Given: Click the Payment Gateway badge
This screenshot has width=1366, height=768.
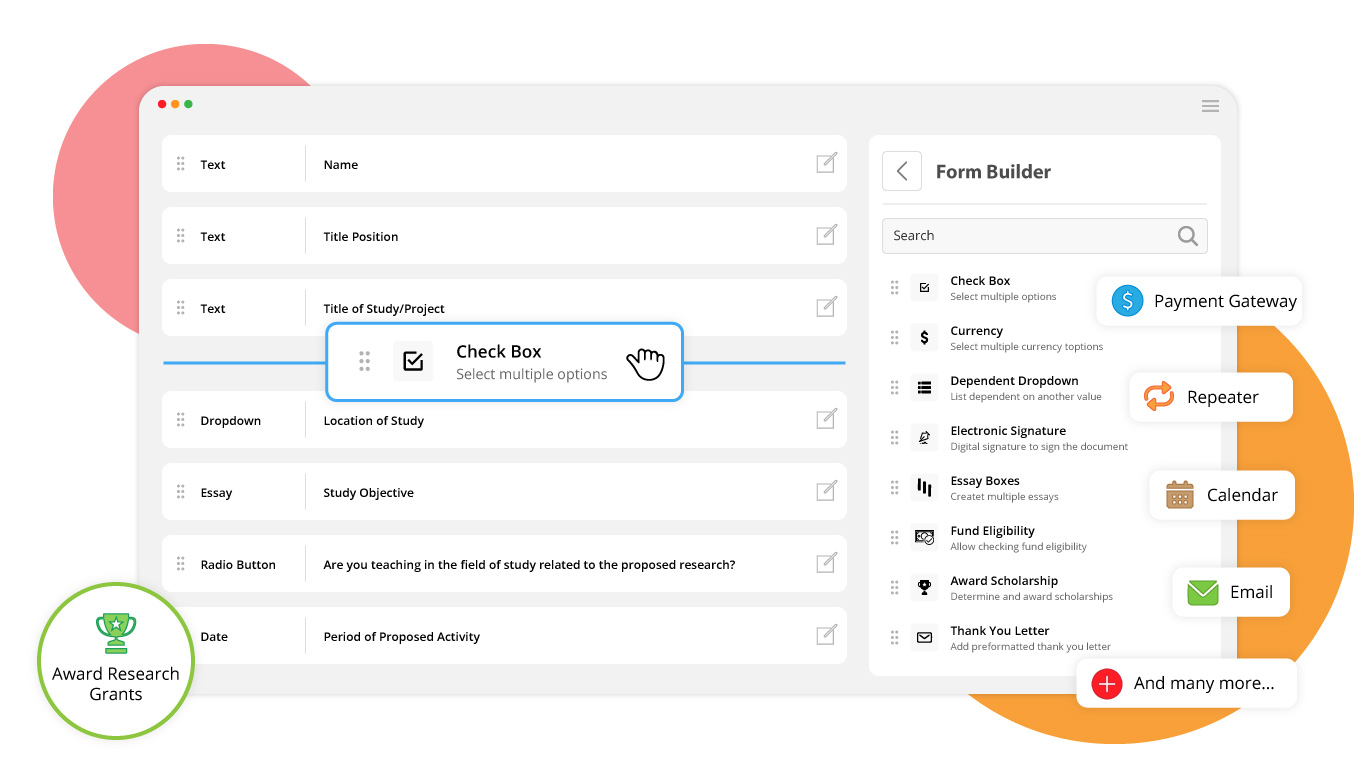Looking at the screenshot, I should 1199,301.
